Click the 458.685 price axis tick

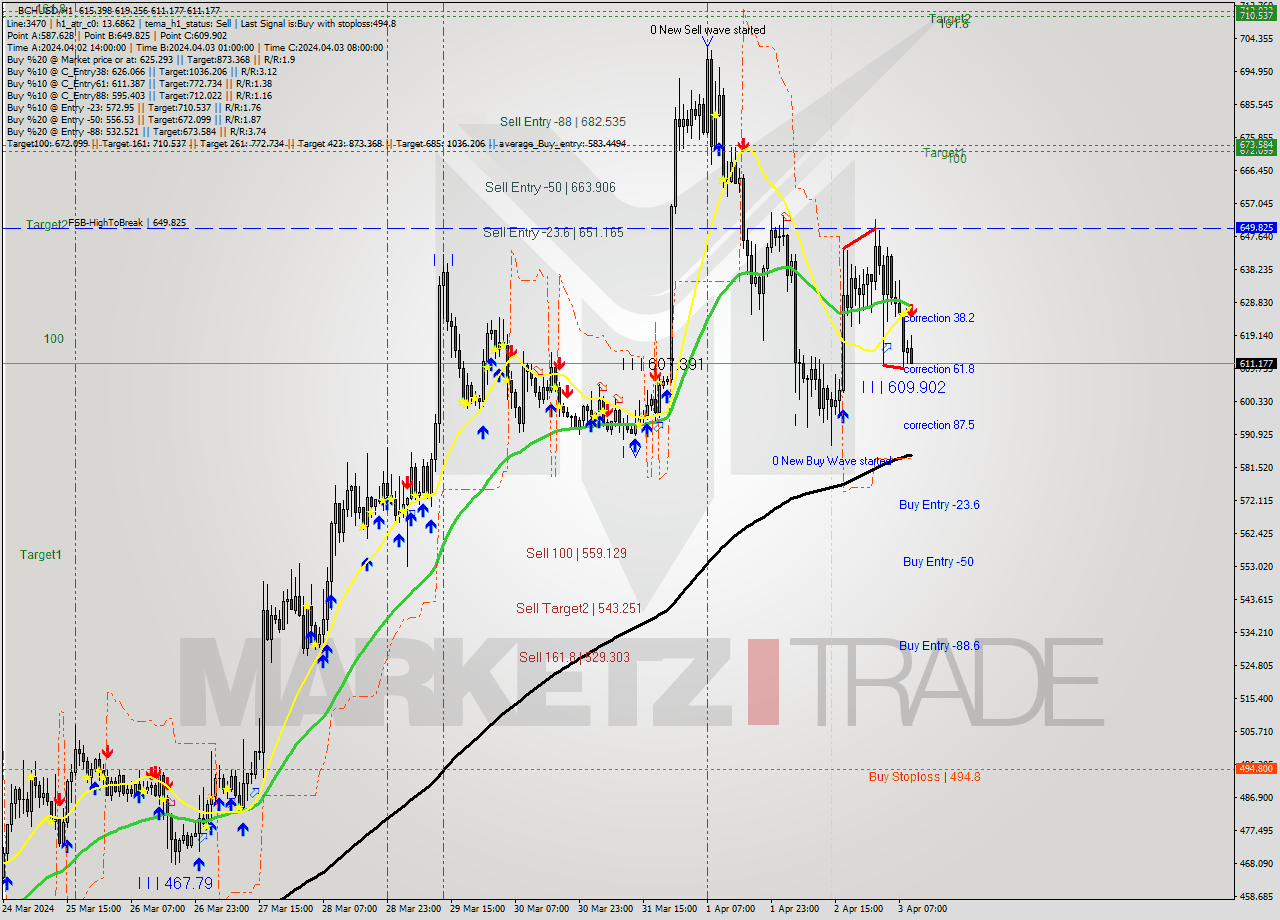pos(1256,897)
